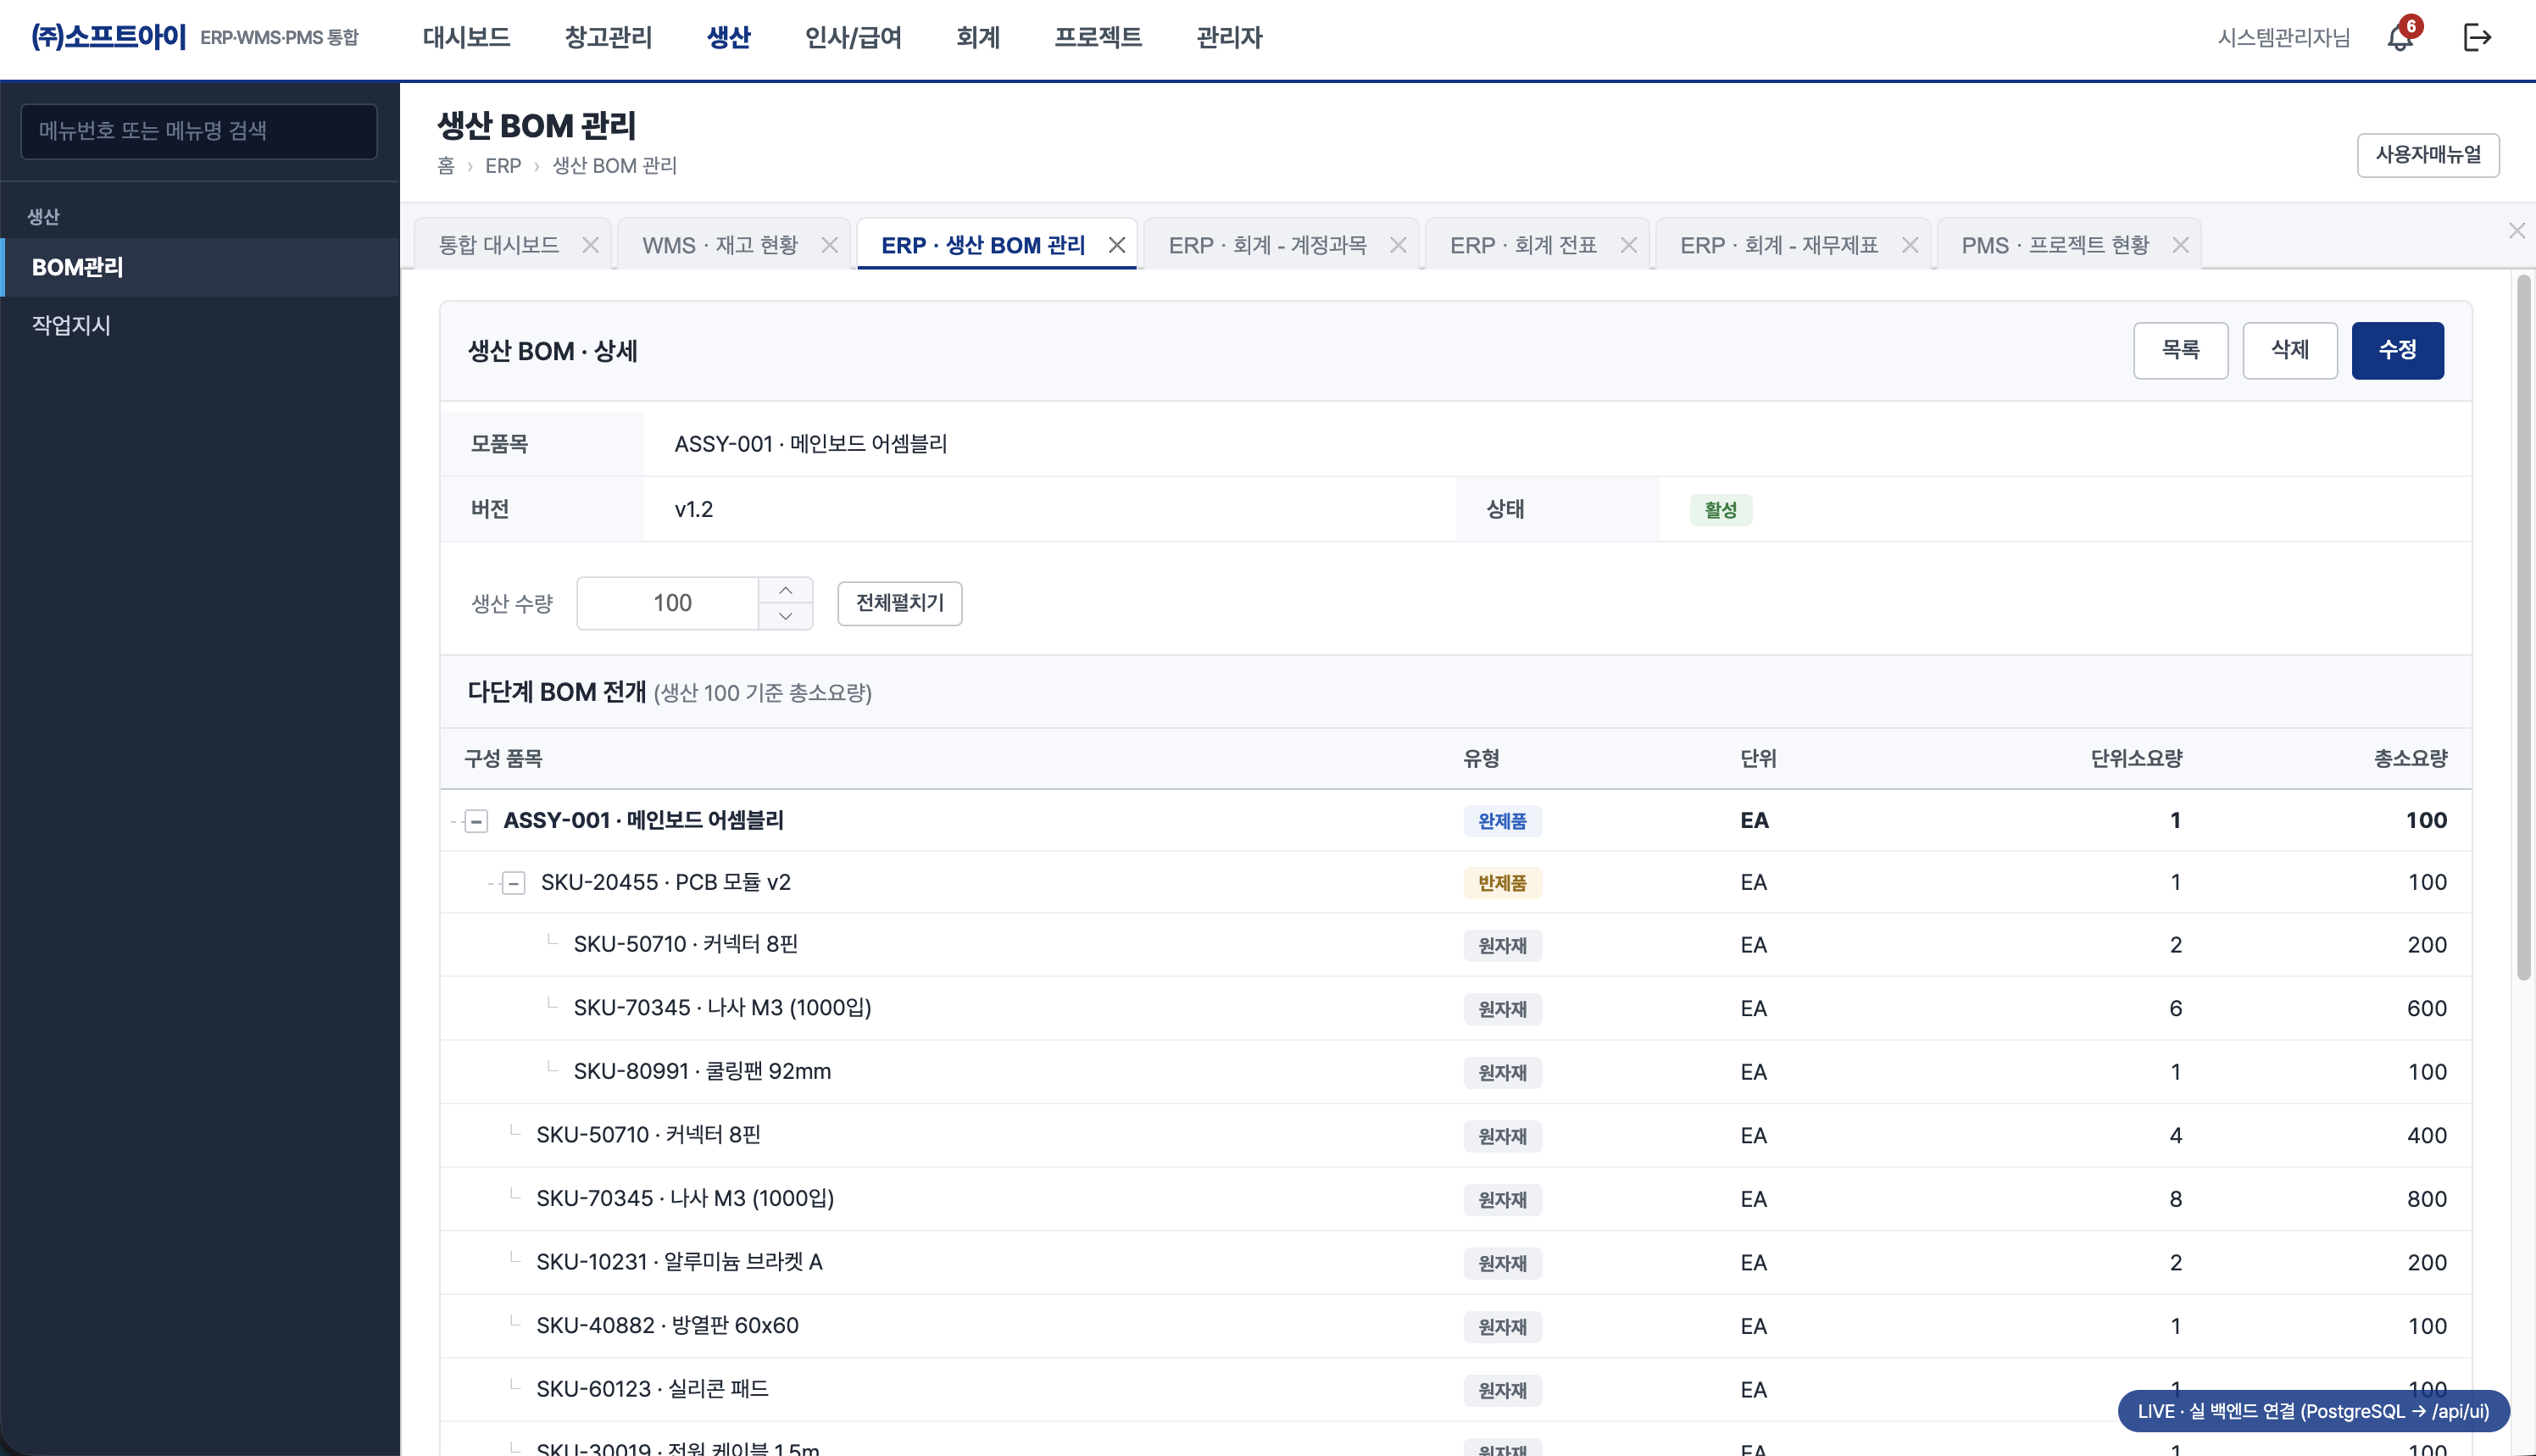Click the blue 수정 button
Viewport: 2536px width, 1456px height.
pyautogui.click(x=2397, y=350)
